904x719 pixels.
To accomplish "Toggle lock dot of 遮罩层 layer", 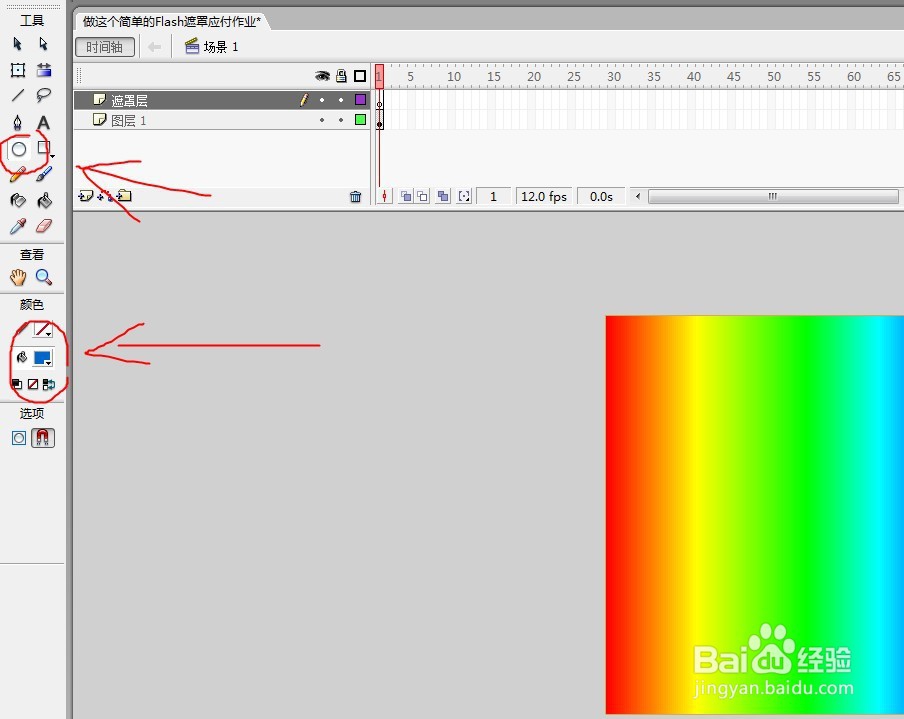I will click(341, 100).
